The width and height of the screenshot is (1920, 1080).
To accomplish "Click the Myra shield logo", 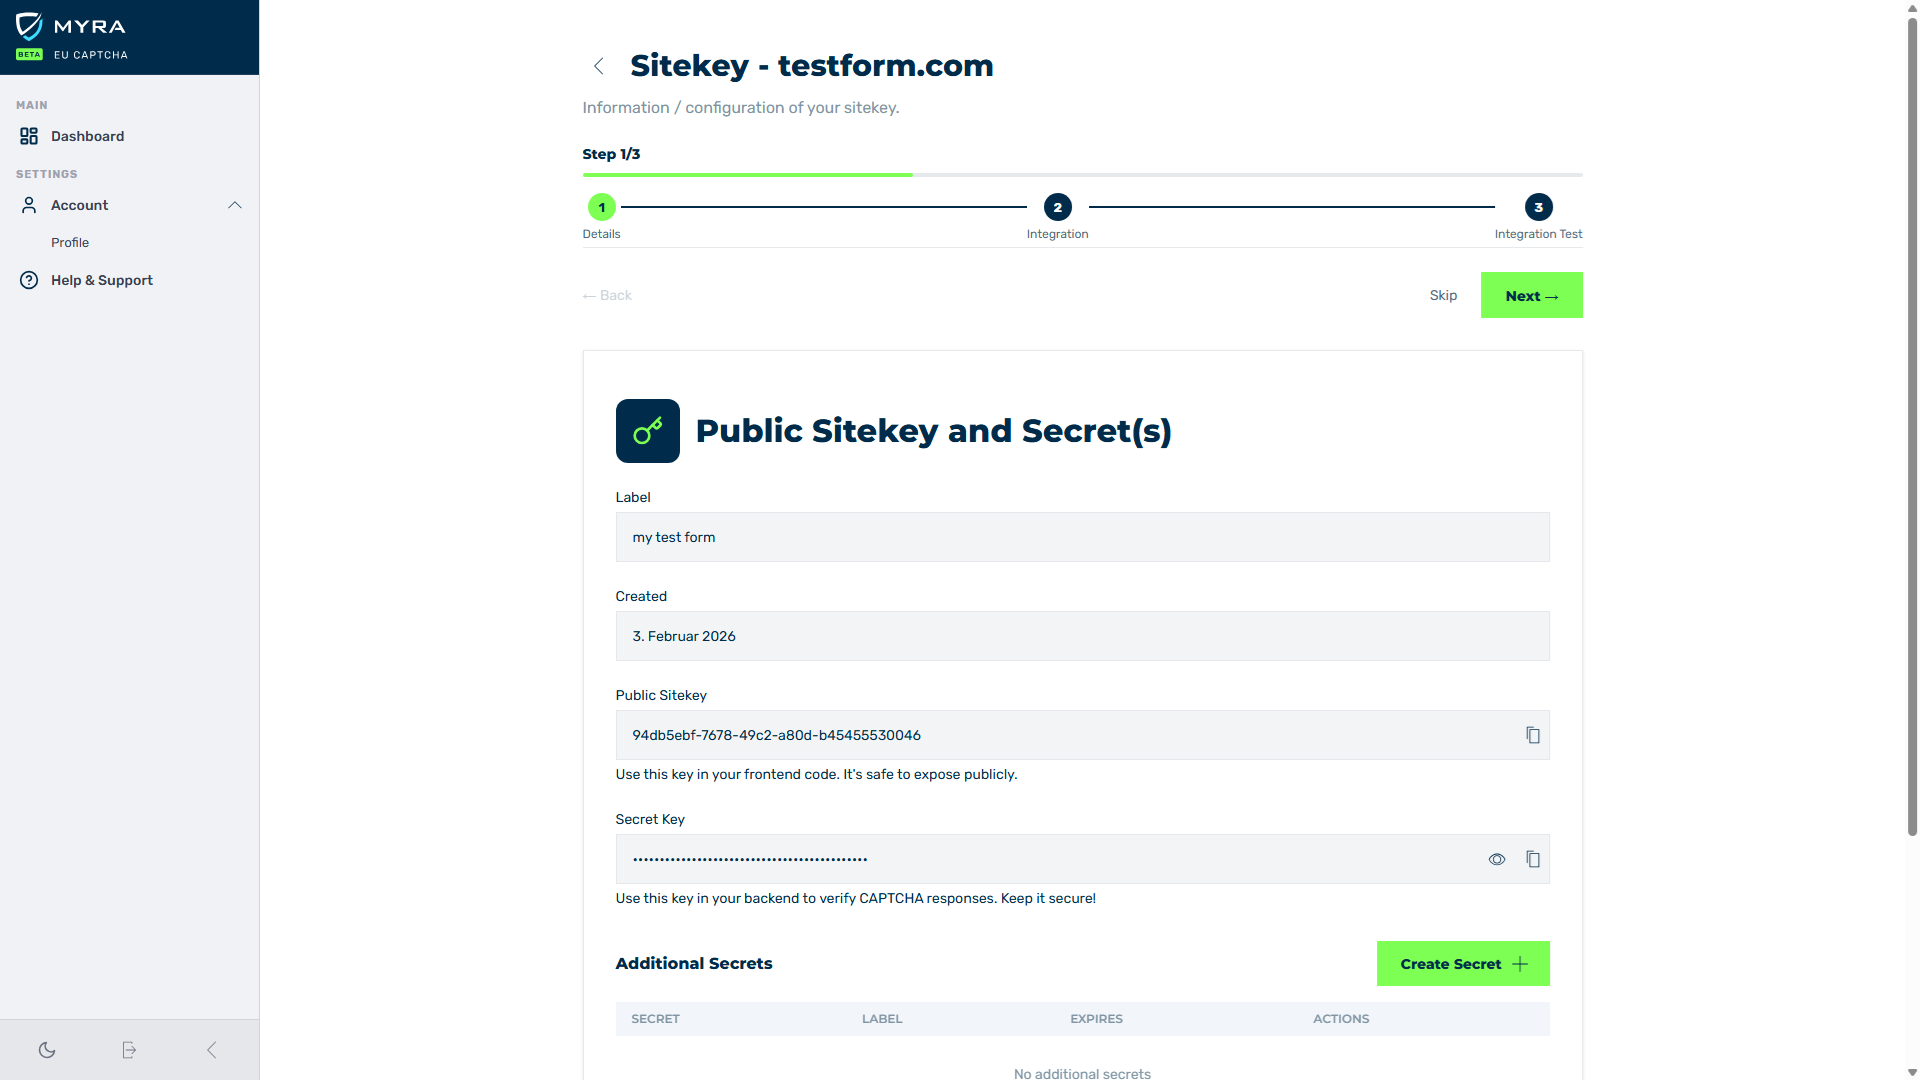I will (29, 26).
